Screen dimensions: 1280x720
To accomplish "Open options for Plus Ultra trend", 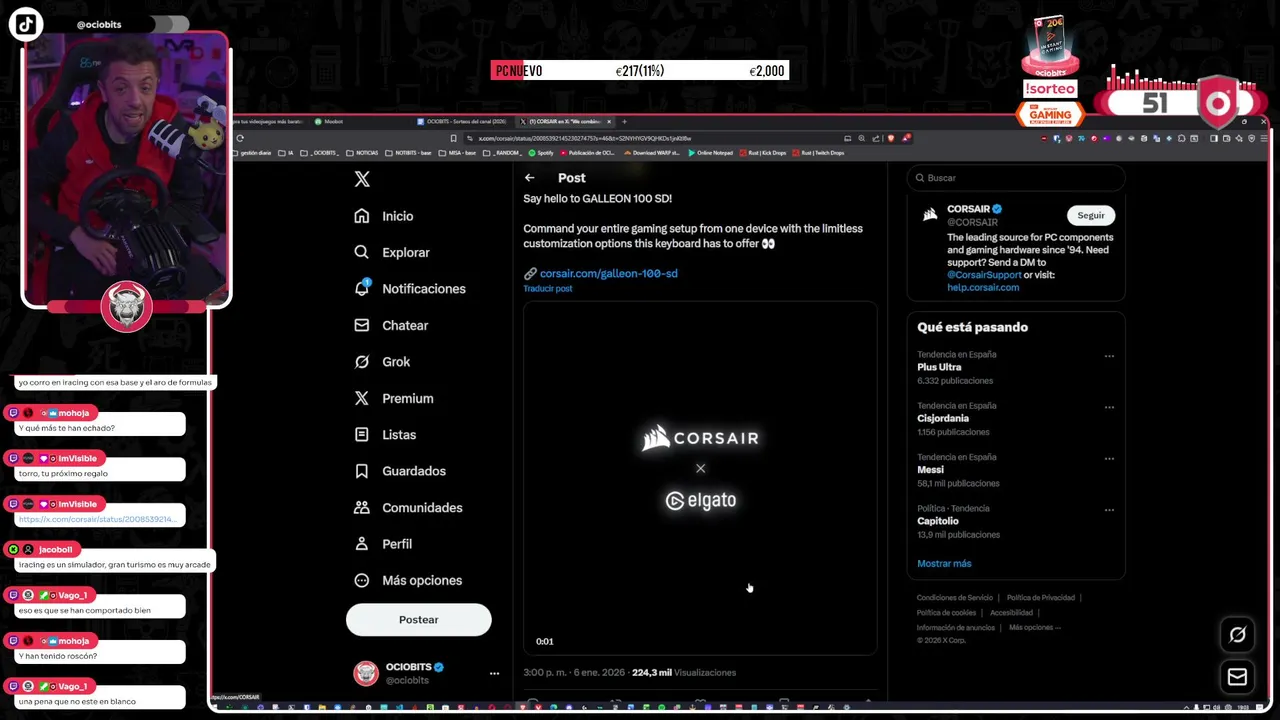I will pyautogui.click(x=1109, y=356).
